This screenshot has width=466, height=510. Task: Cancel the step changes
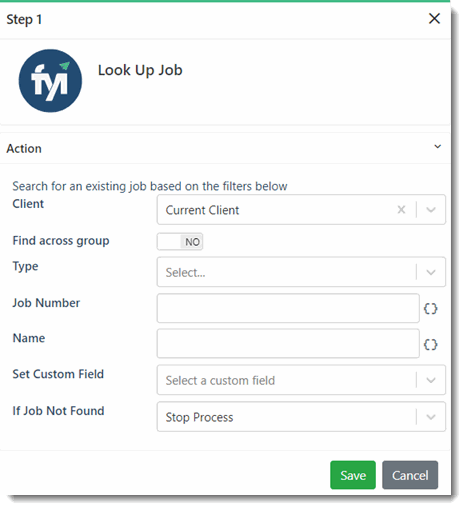point(410,475)
